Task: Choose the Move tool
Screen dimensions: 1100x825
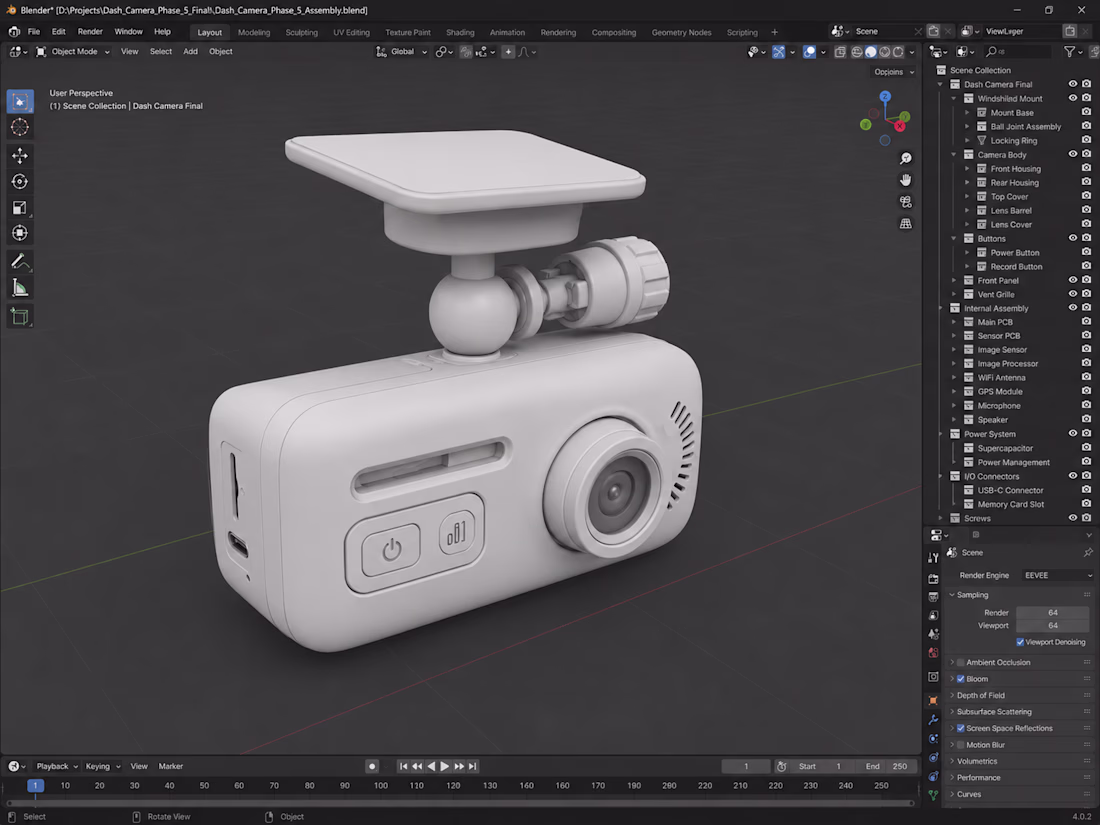Action: coord(20,155)
